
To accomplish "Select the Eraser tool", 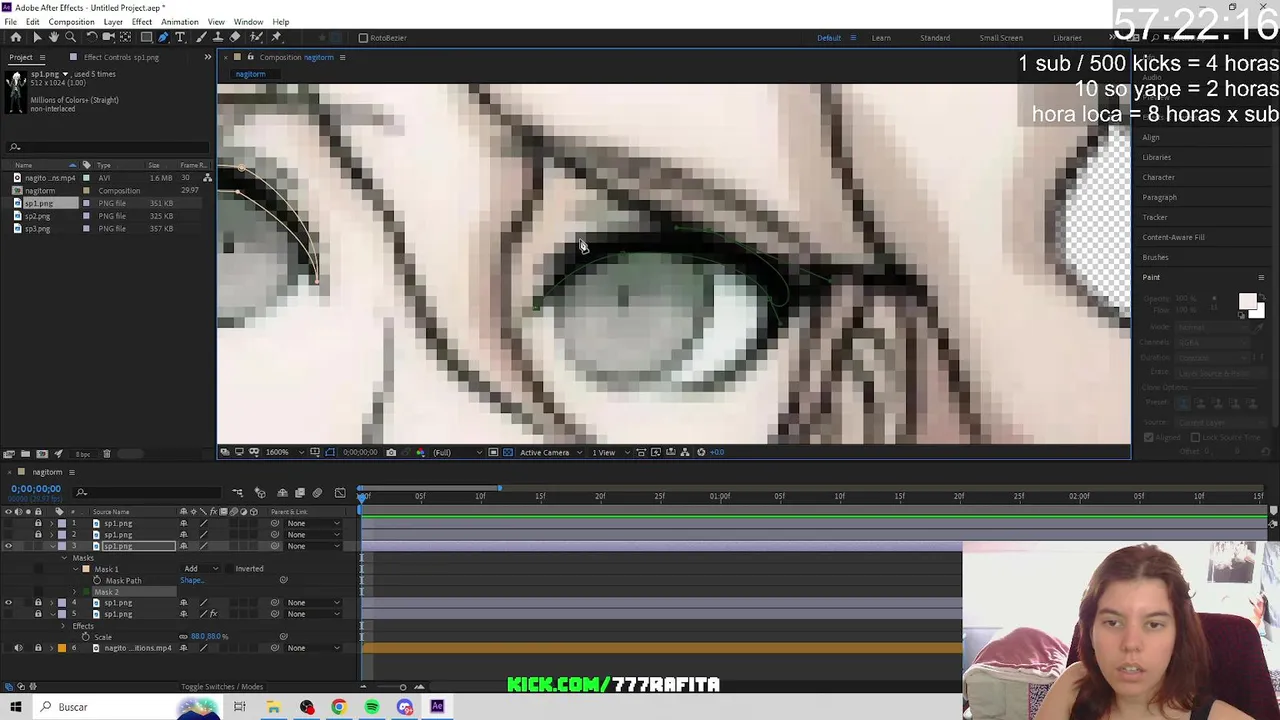I will (x=235, y=37).
